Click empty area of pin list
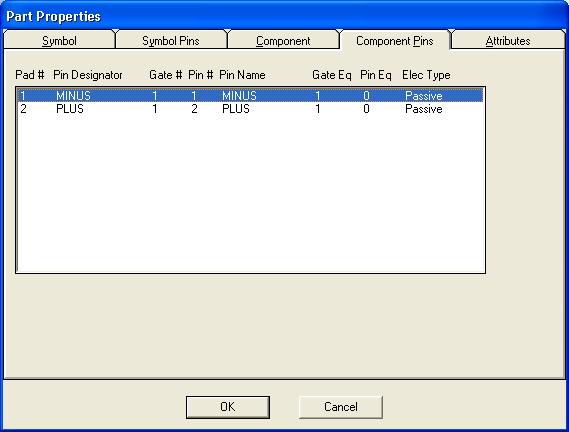 tap(250, 192)
